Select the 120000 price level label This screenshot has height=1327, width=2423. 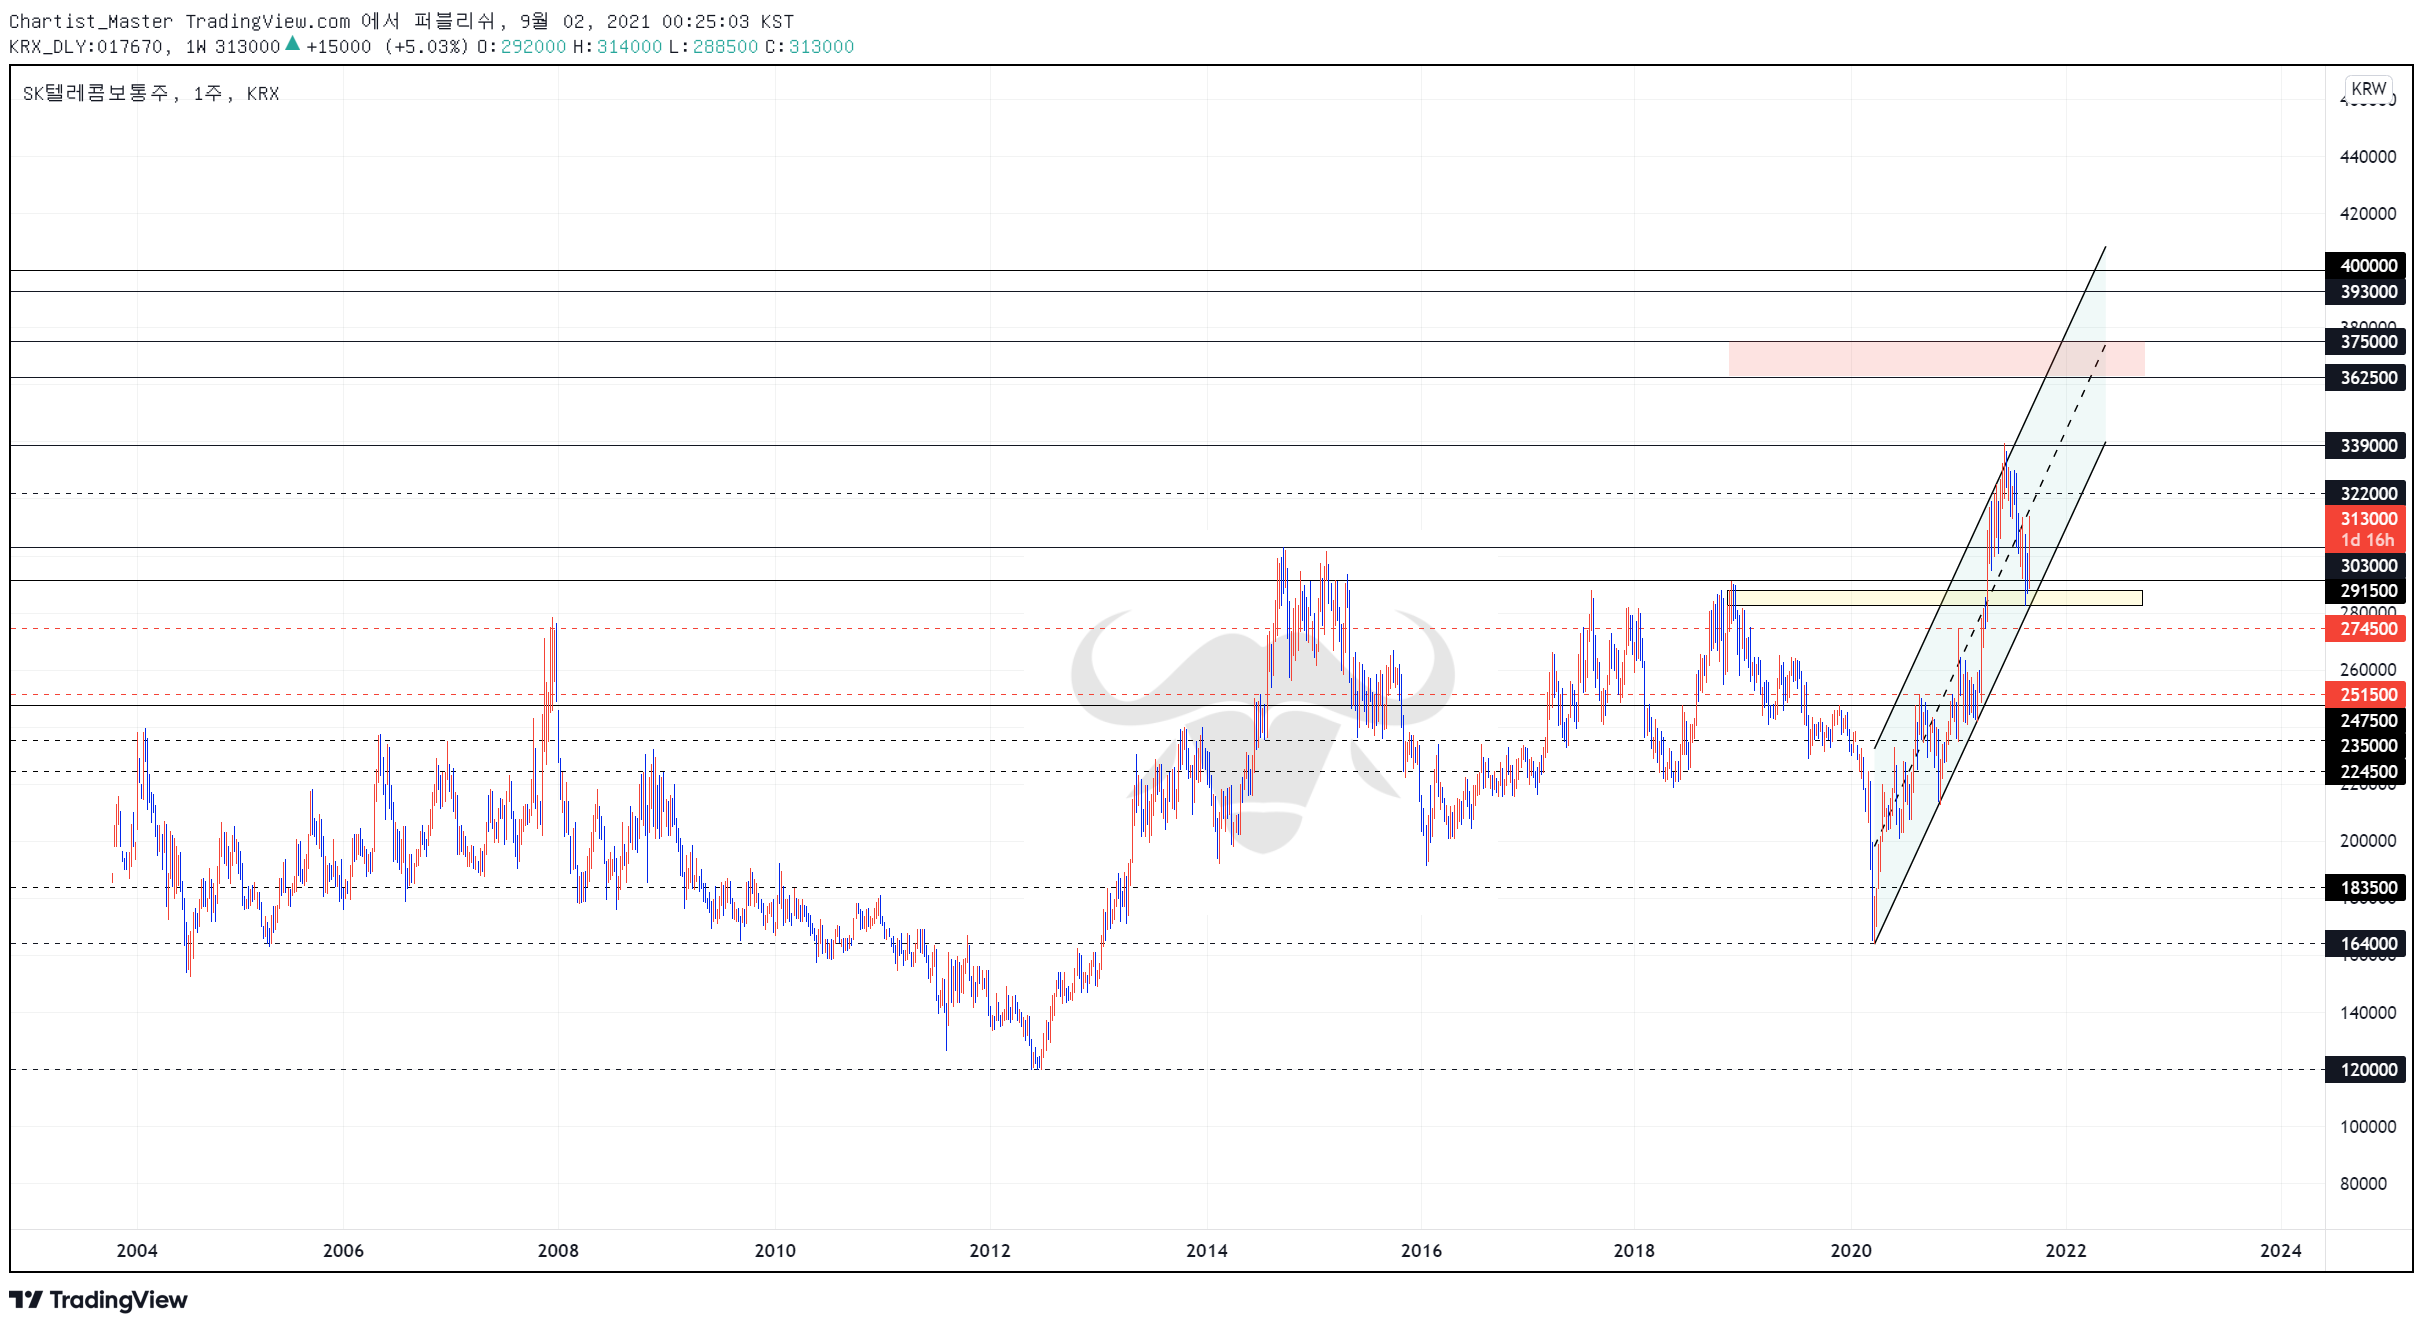pyautogui.click(x=2366, y=1069)
